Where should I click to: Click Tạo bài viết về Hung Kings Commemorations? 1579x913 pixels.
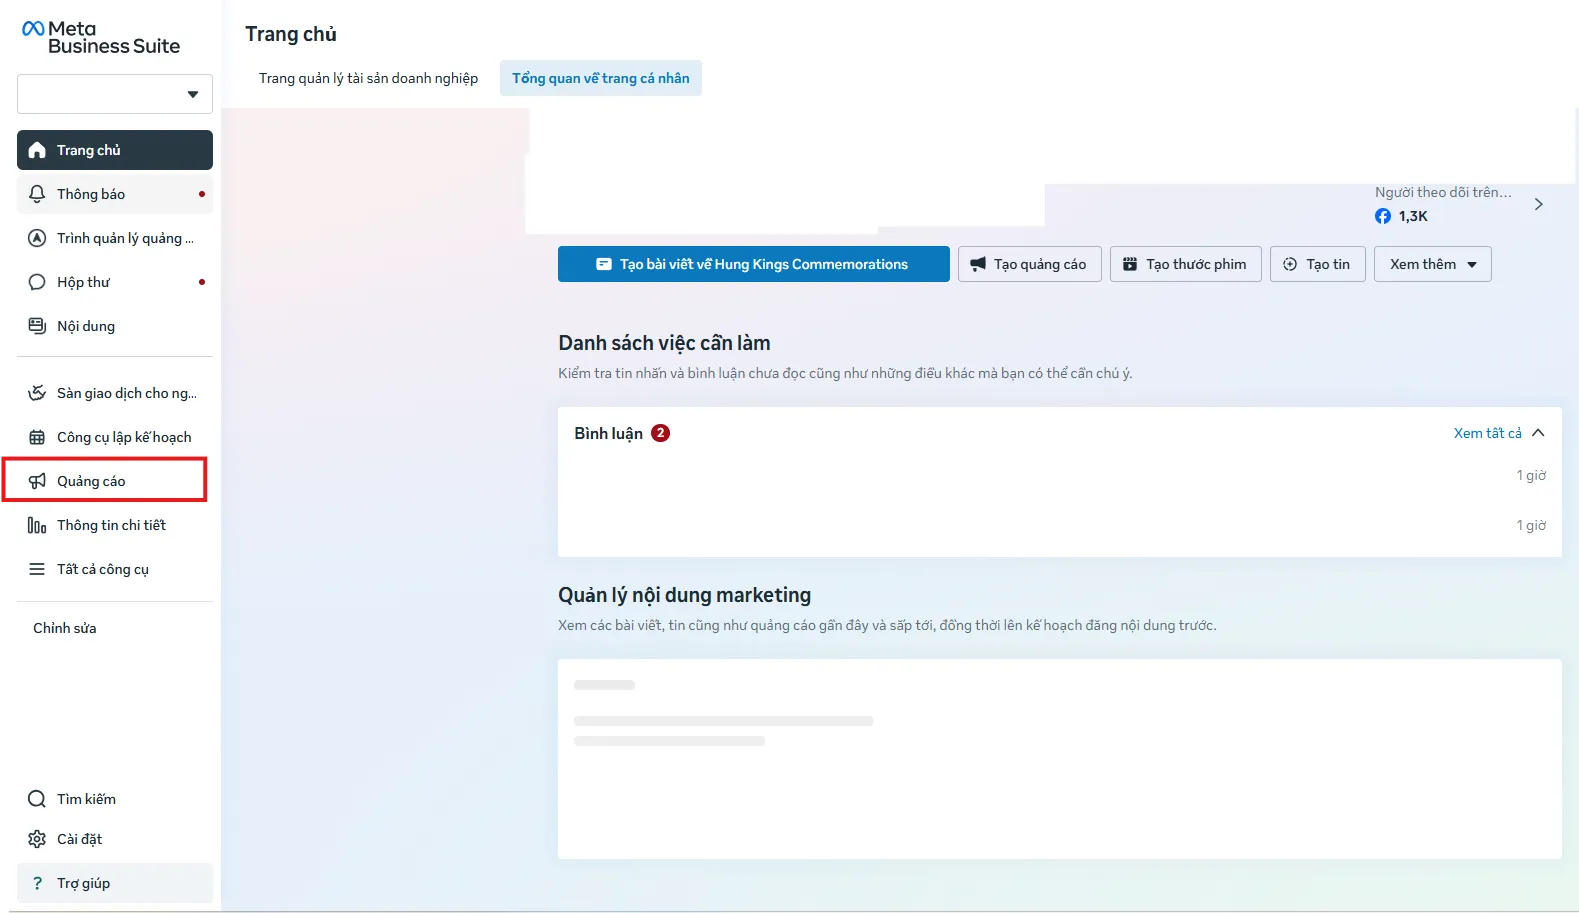point(754,264)
